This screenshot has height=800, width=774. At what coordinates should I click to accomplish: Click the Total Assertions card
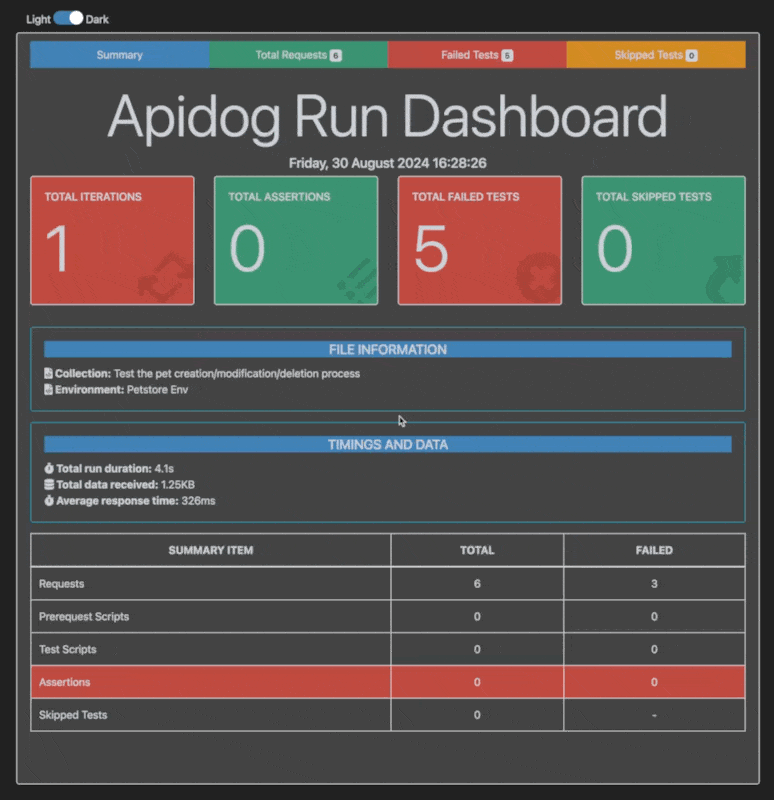(x=296, y=240)
